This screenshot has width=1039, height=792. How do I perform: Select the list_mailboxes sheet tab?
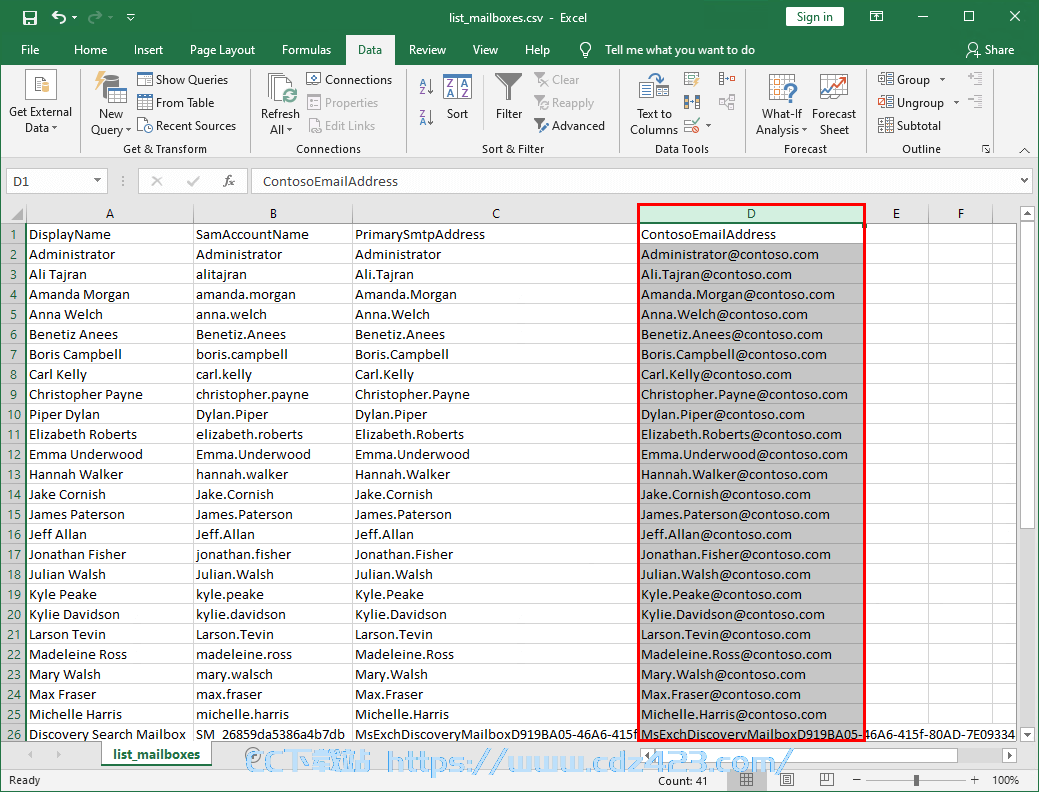click(x=156, y=754)
